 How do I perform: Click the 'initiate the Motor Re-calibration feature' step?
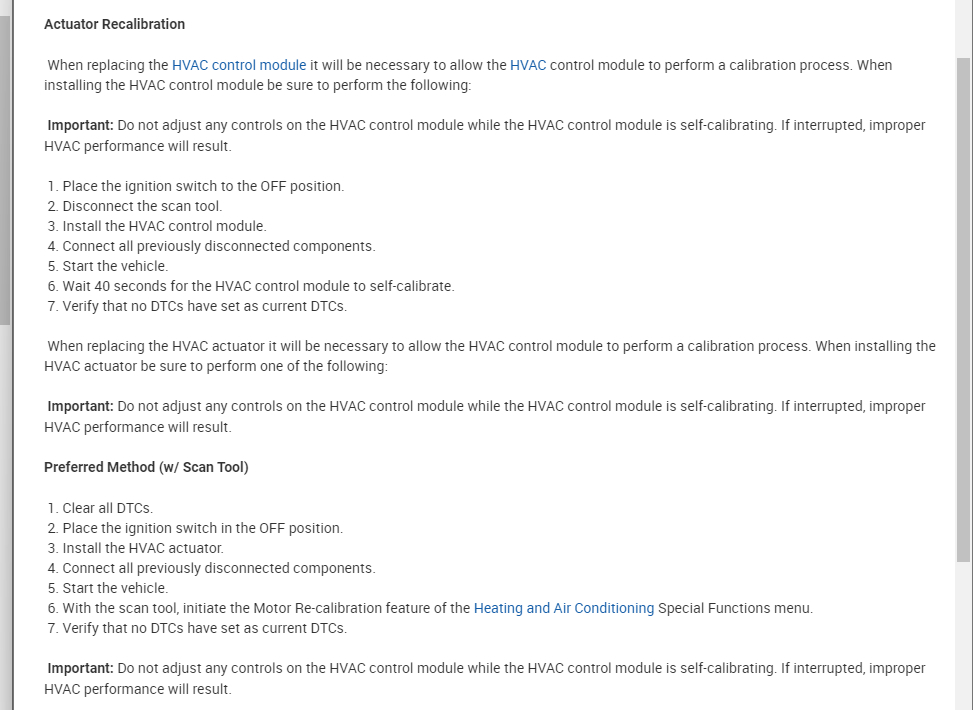pos(266,608)
